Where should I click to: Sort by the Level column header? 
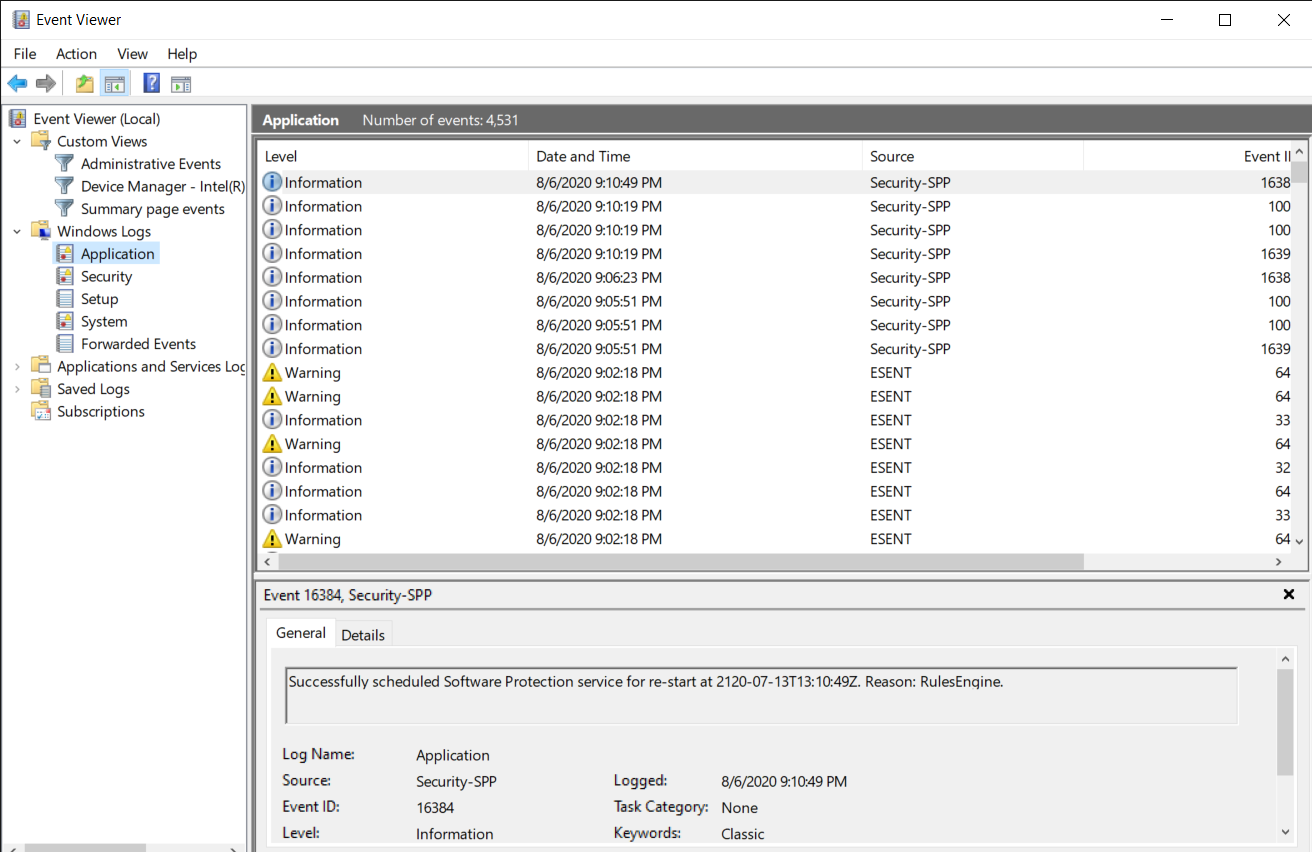(393, 156)
